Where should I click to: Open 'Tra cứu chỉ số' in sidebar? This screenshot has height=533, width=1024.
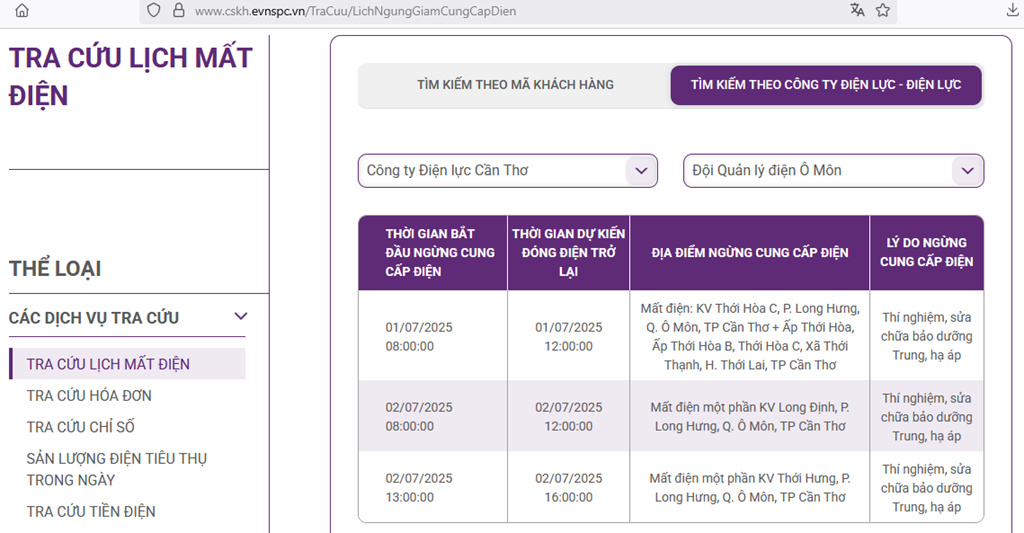(80, 427)
